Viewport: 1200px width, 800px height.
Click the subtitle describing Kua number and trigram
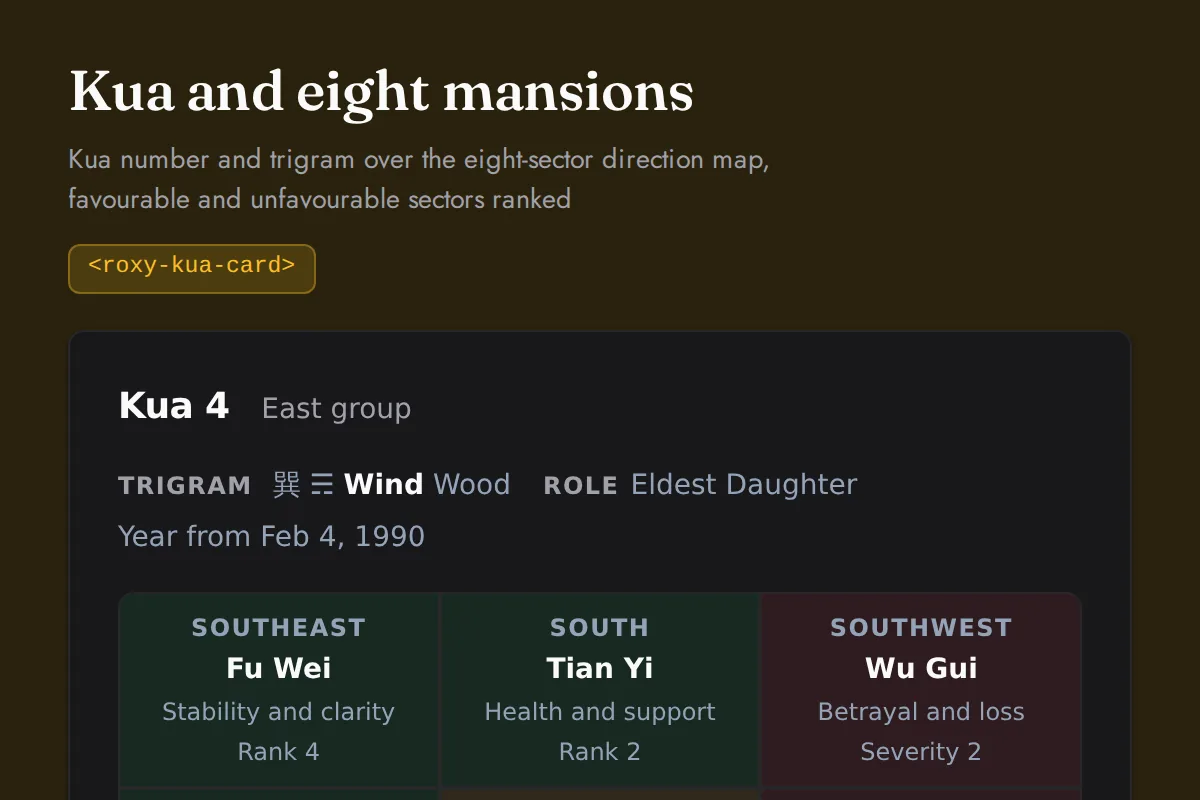point(419,179)
